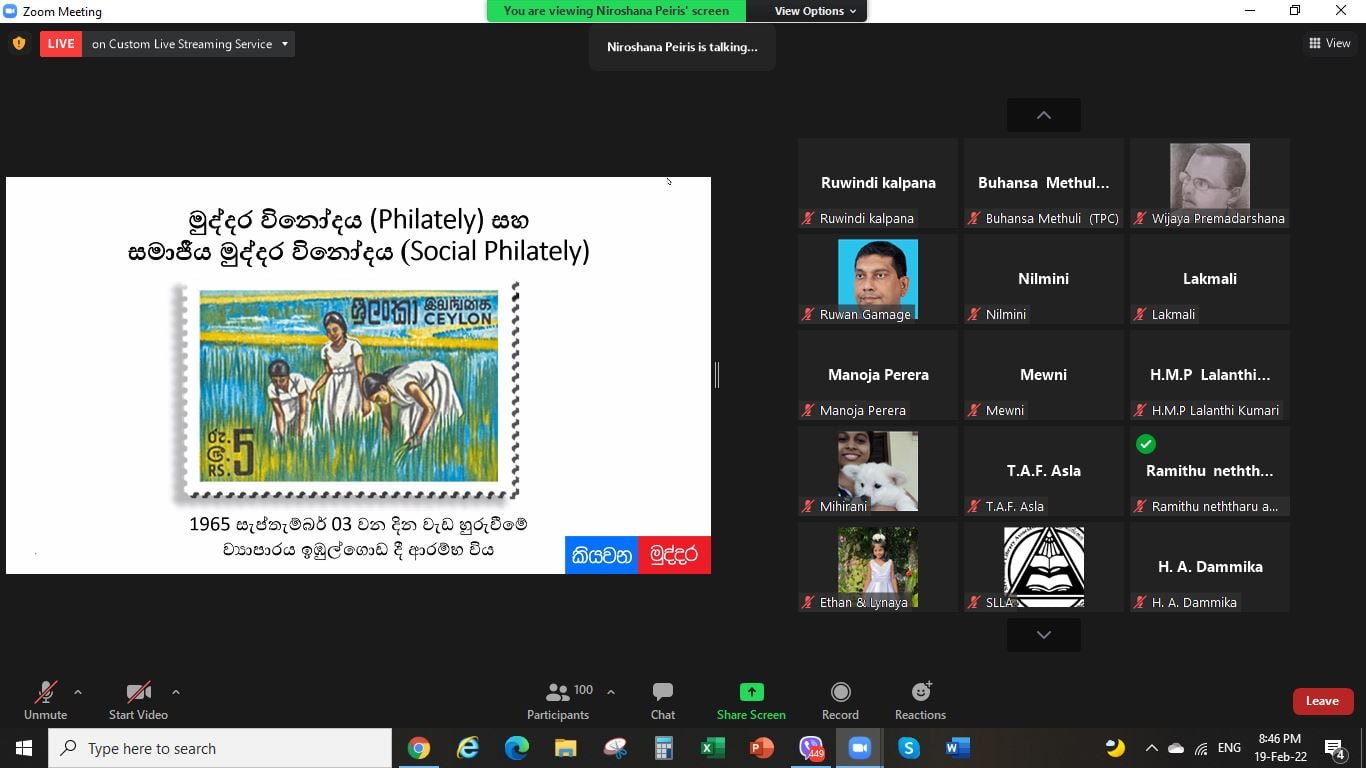The height and width of the screenshot is (768, 1366).
Task: Open Word from taskbar
Action: pyautogui.click(x=957, y=748)
